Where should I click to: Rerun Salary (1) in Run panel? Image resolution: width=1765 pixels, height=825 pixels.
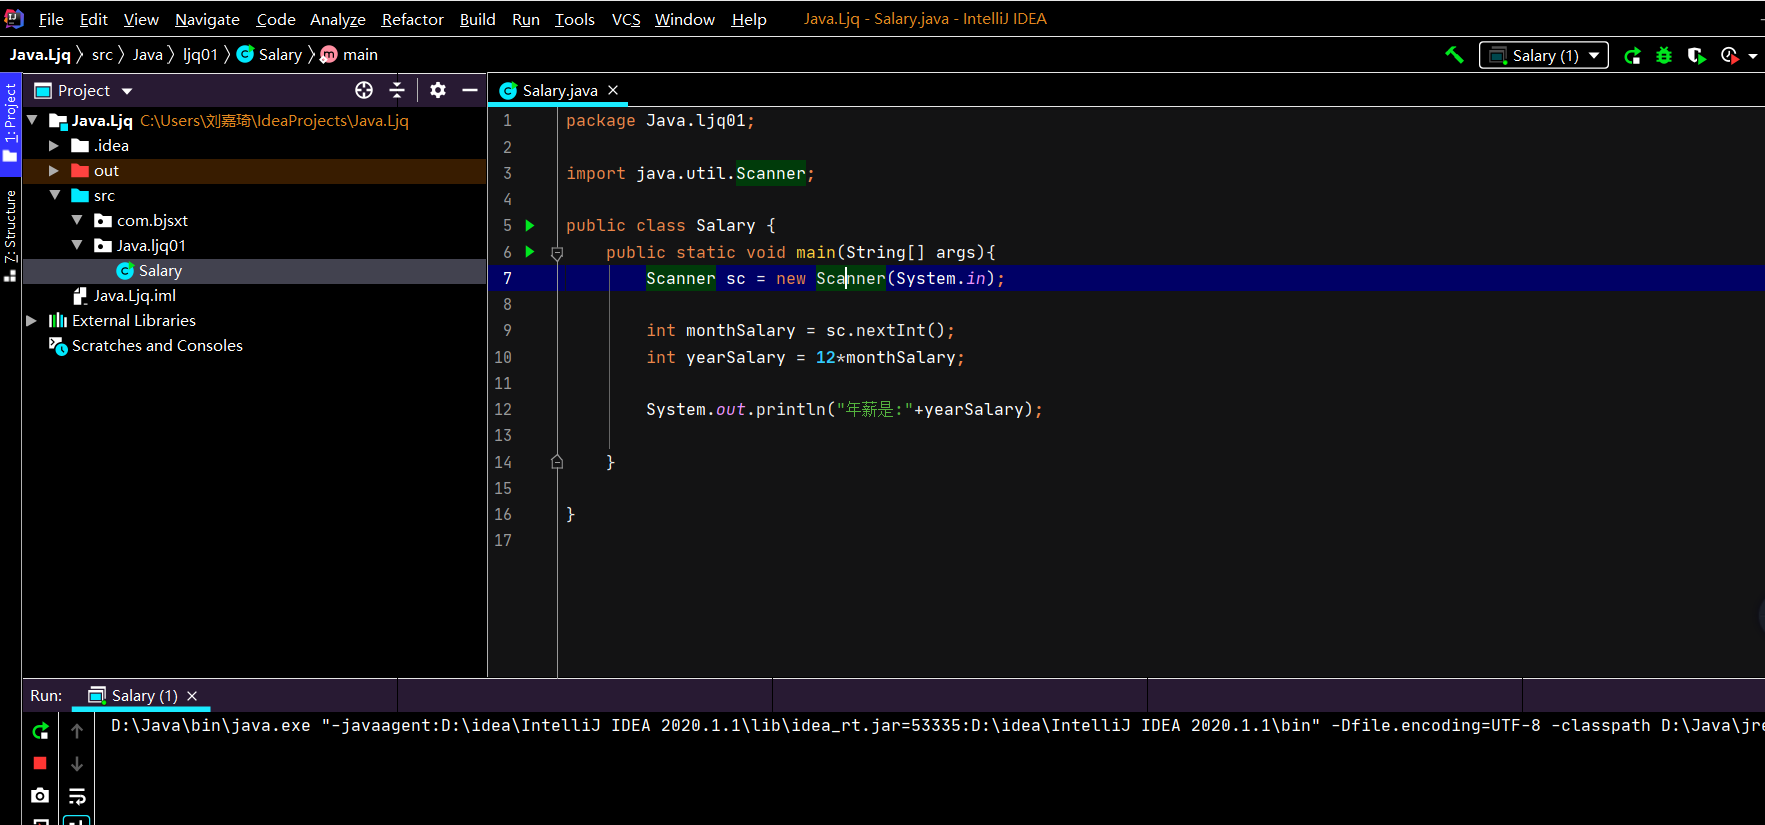[40, 731]
